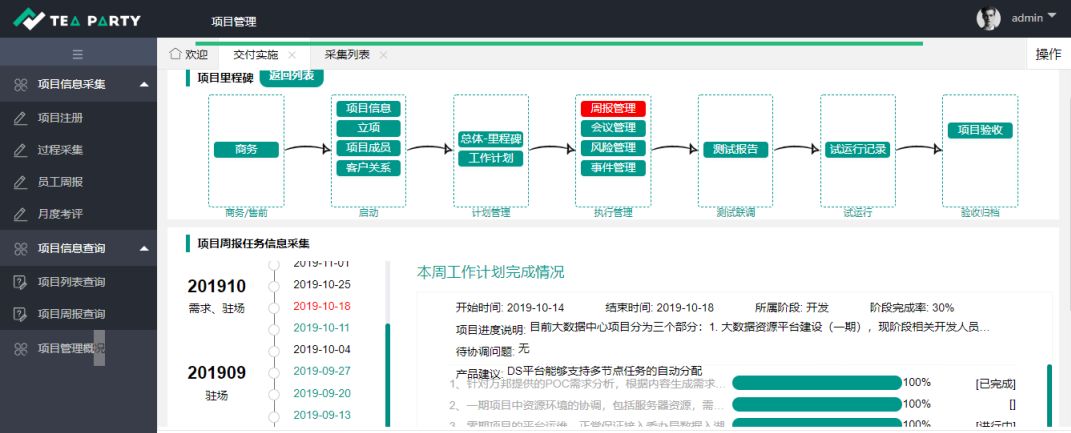This screenshot has height=433, width=1071.
Task: Select timeline date 2019-09-20
Action: (322, 393)
